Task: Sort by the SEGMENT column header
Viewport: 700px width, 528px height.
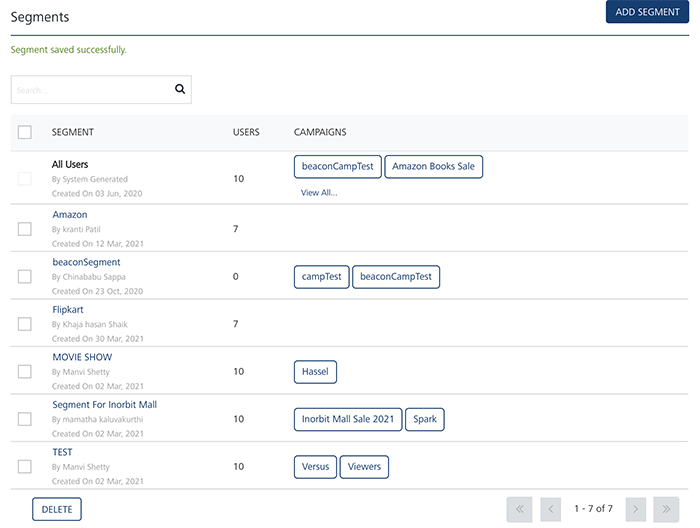Action: click(73, 132)
